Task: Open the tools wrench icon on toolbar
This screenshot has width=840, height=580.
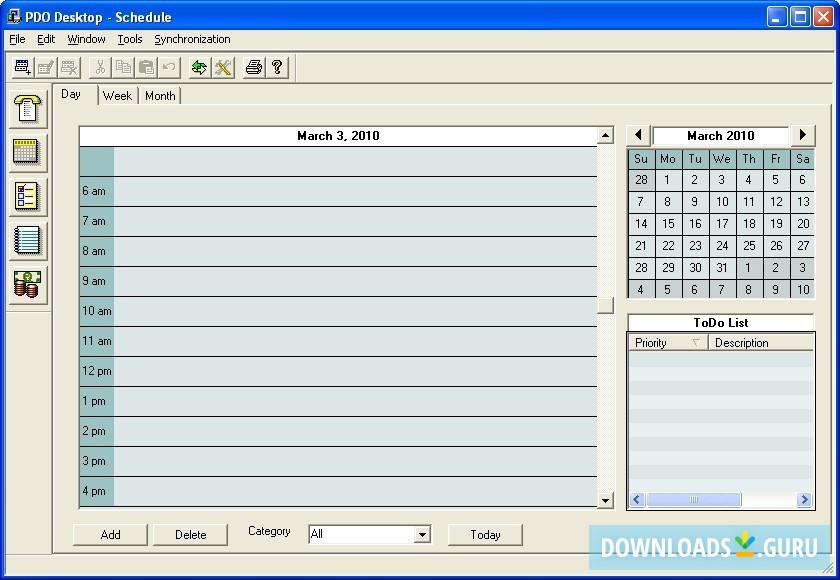Action: pos(224,67)
